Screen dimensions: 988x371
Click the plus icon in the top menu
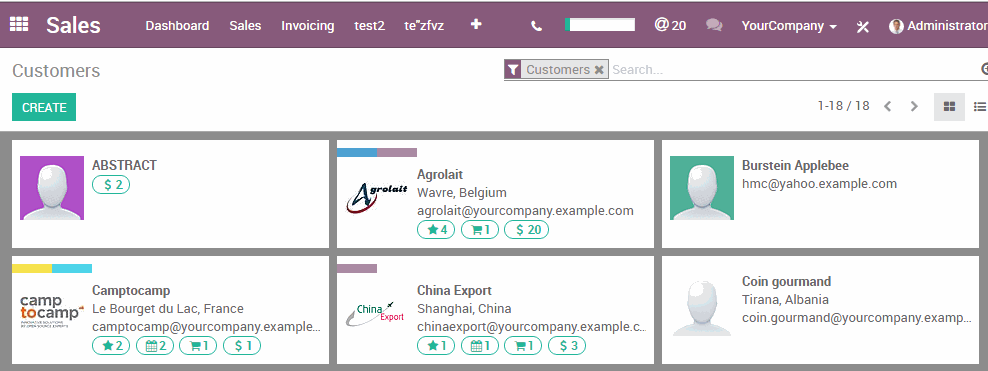(x=476, y=25)
